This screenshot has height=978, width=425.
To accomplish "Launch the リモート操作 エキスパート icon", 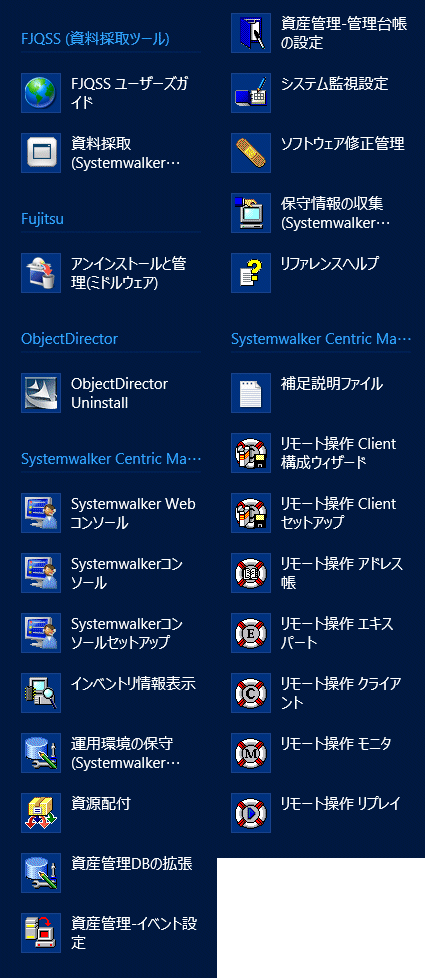I will coord(251,632).
